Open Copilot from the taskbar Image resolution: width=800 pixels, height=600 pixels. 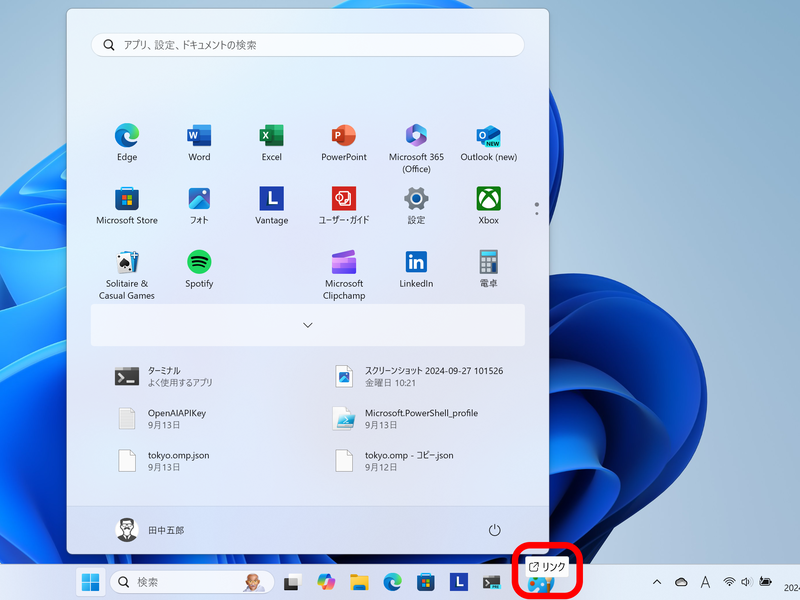coord(326,582)
